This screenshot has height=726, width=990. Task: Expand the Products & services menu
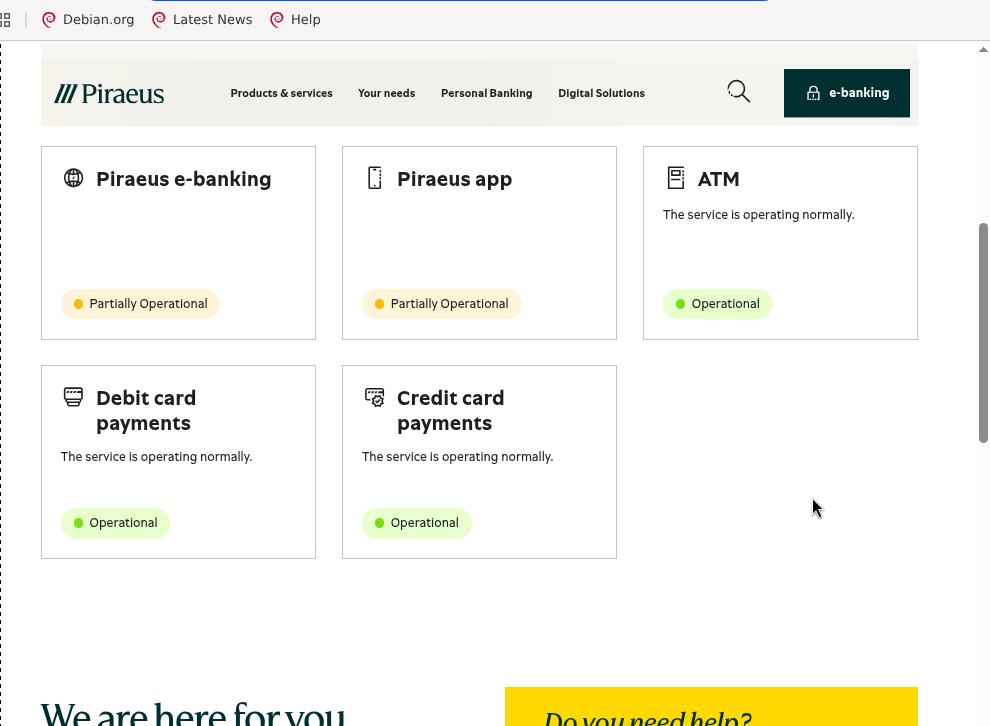tap(282, 93)
